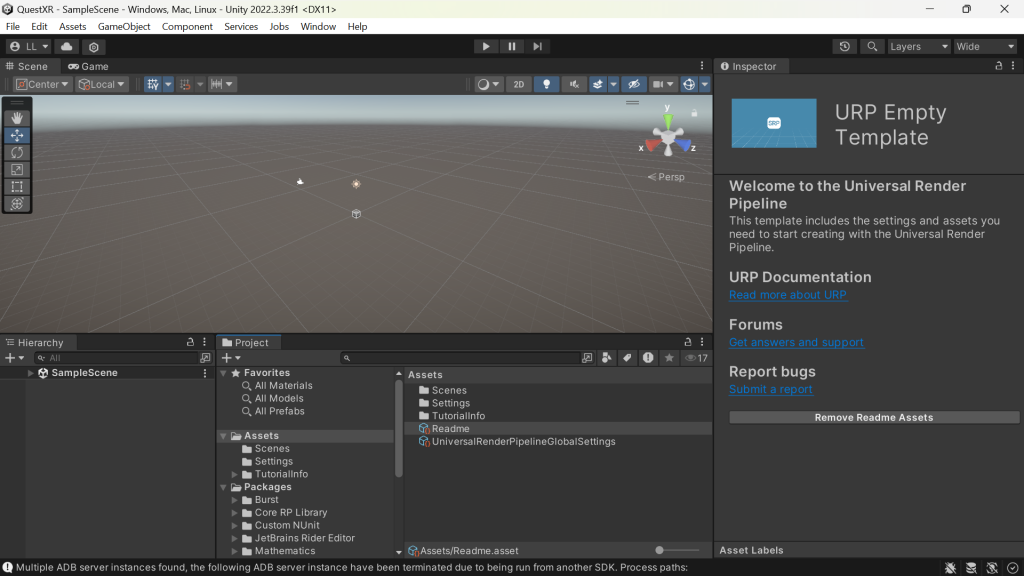Image resolution: width=1024 pixels, height=576 pixels.
Task: Toggle scene lighting on or off
Action: (x=547, y=84)
